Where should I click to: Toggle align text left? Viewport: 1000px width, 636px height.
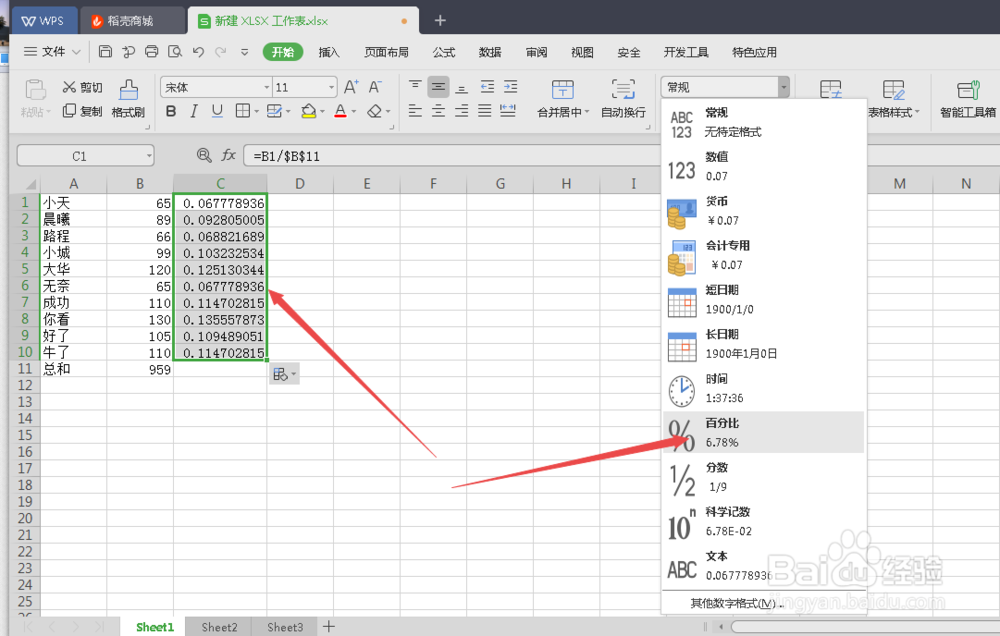click(x=415, y=111)
